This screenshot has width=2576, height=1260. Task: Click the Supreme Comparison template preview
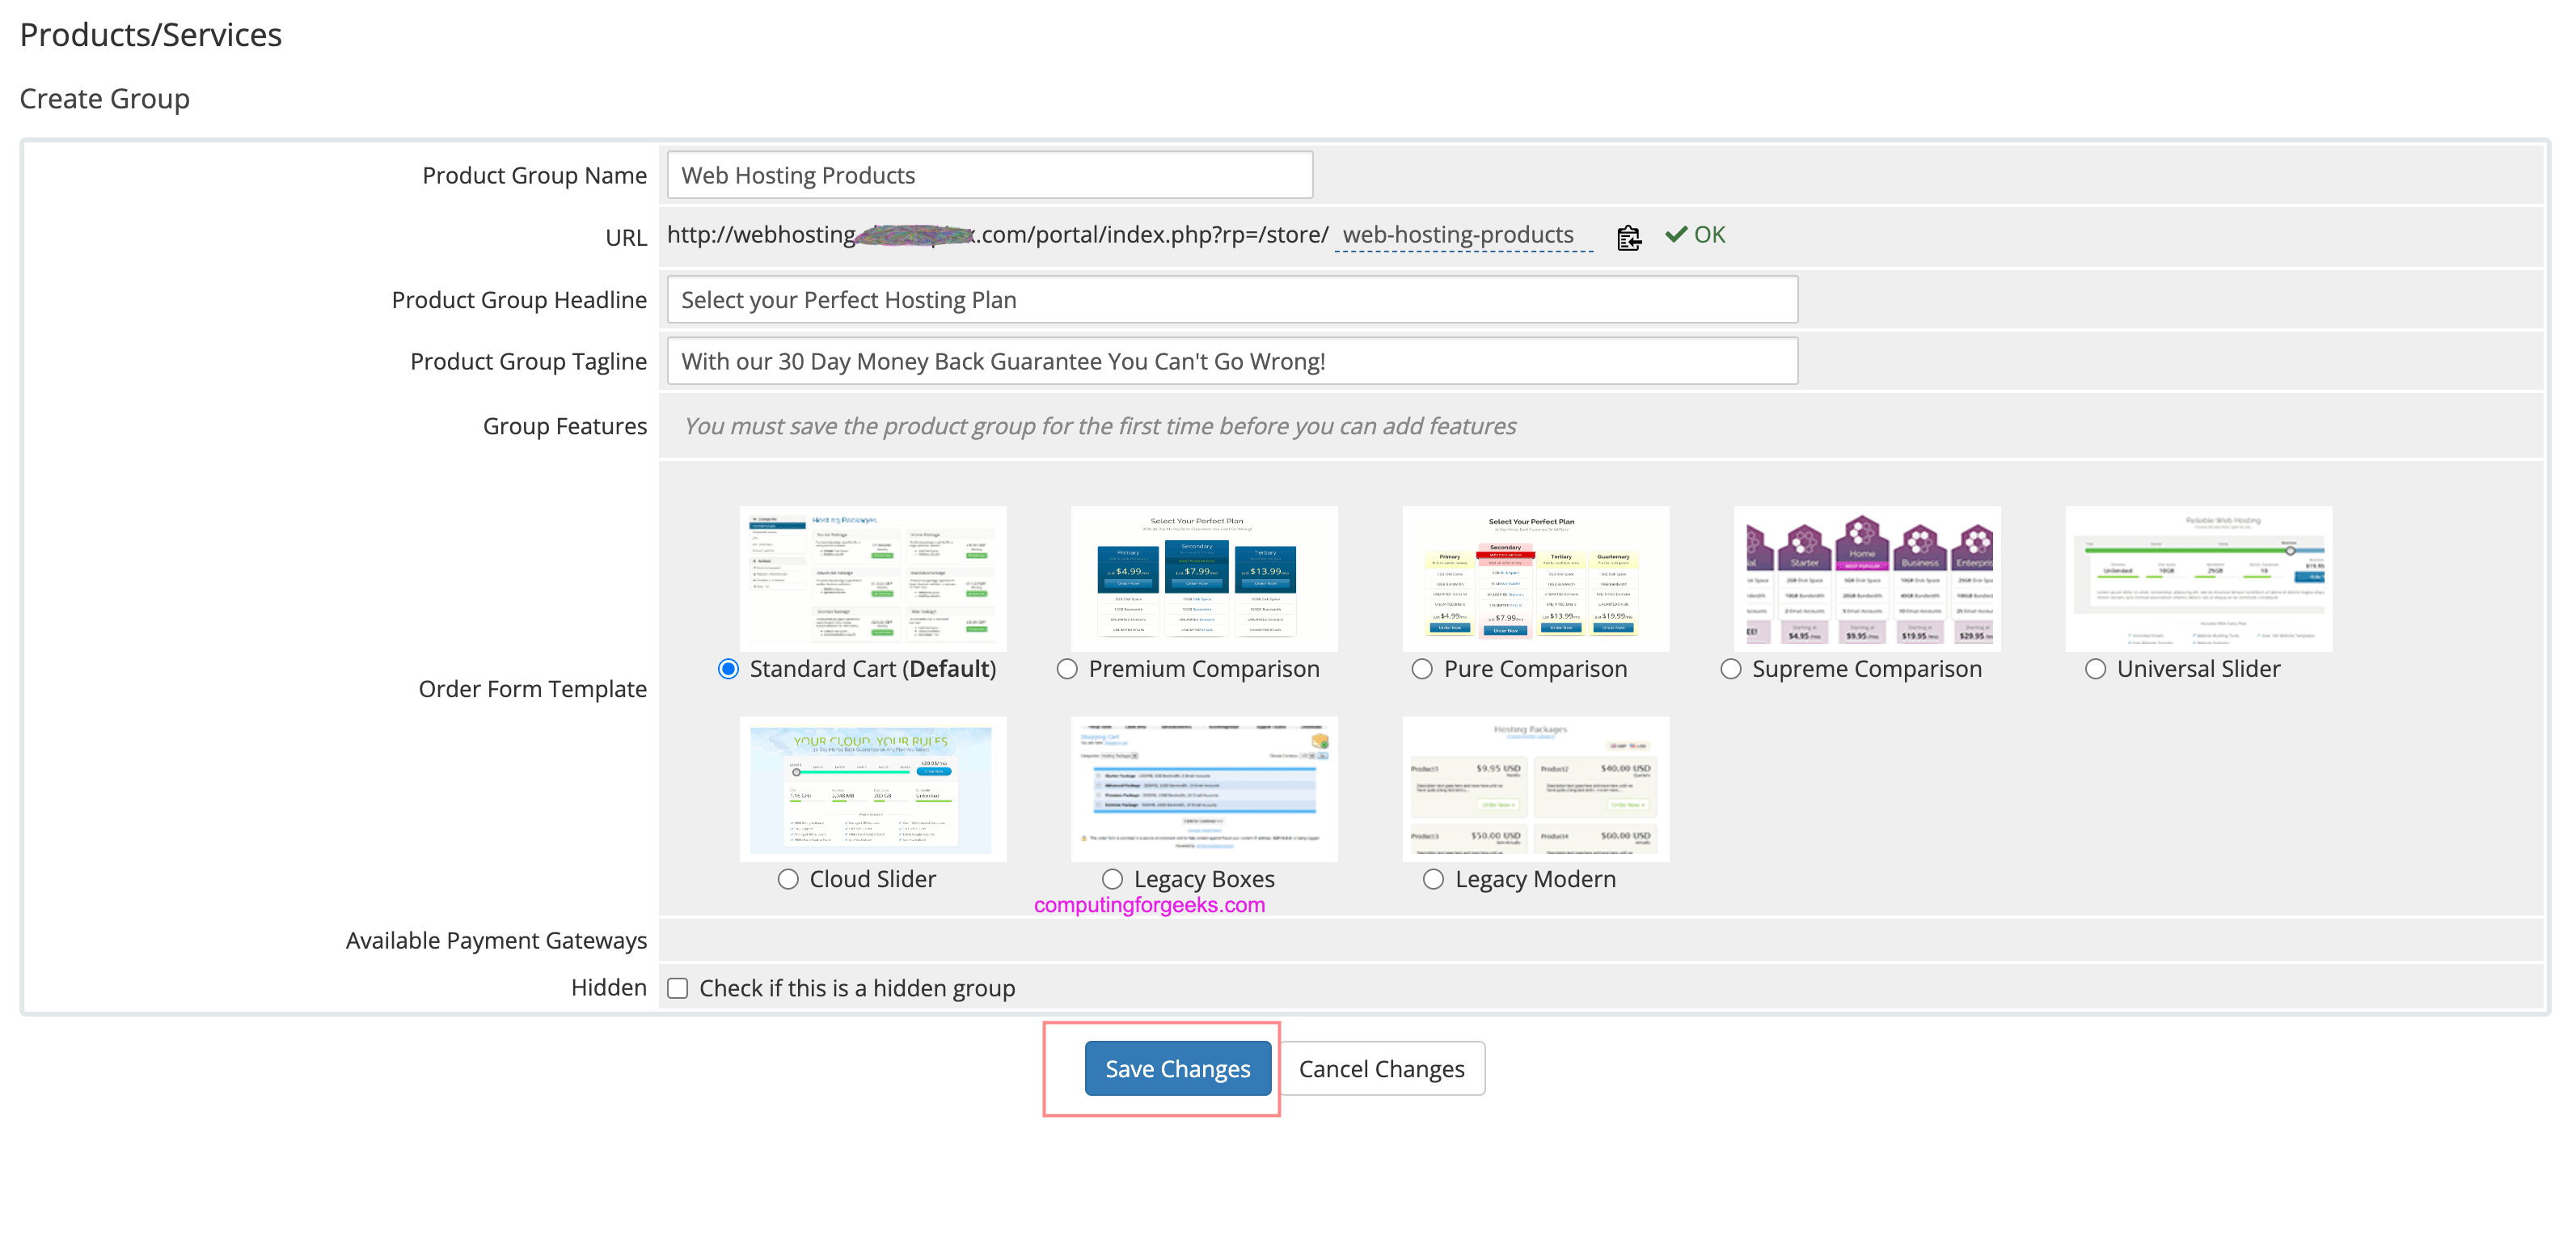(x=1867, y=578)
